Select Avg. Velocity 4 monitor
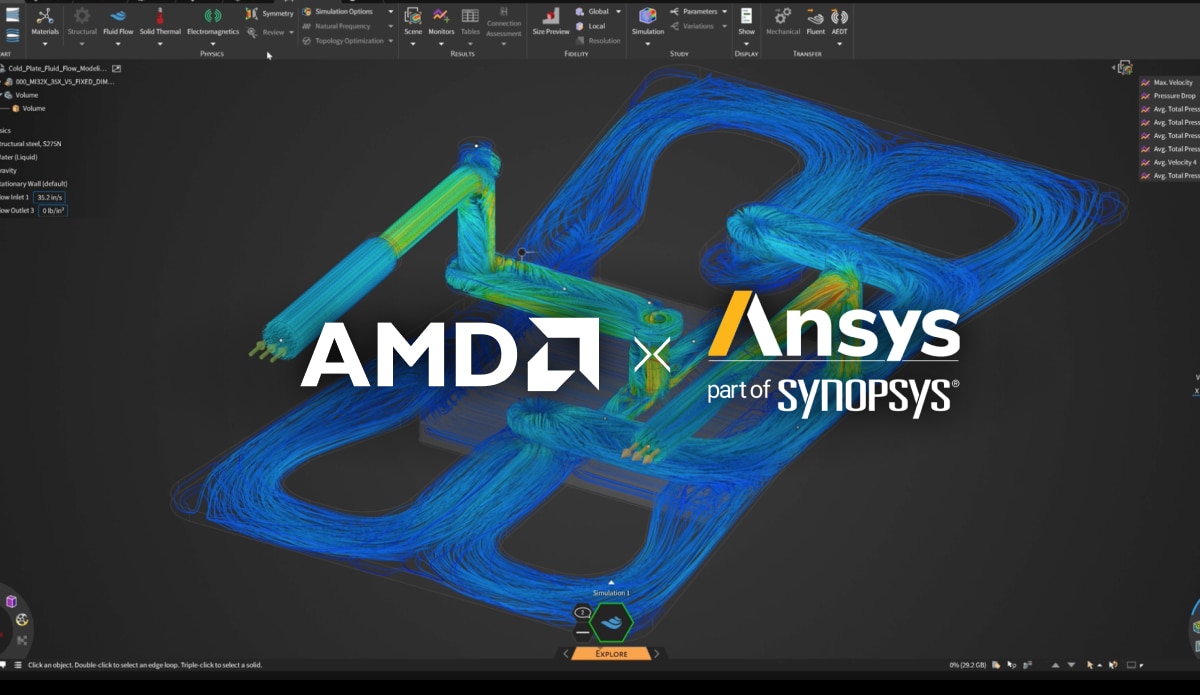The width and height of the screenshot is (1200, 695). (x=1175, y=162)
